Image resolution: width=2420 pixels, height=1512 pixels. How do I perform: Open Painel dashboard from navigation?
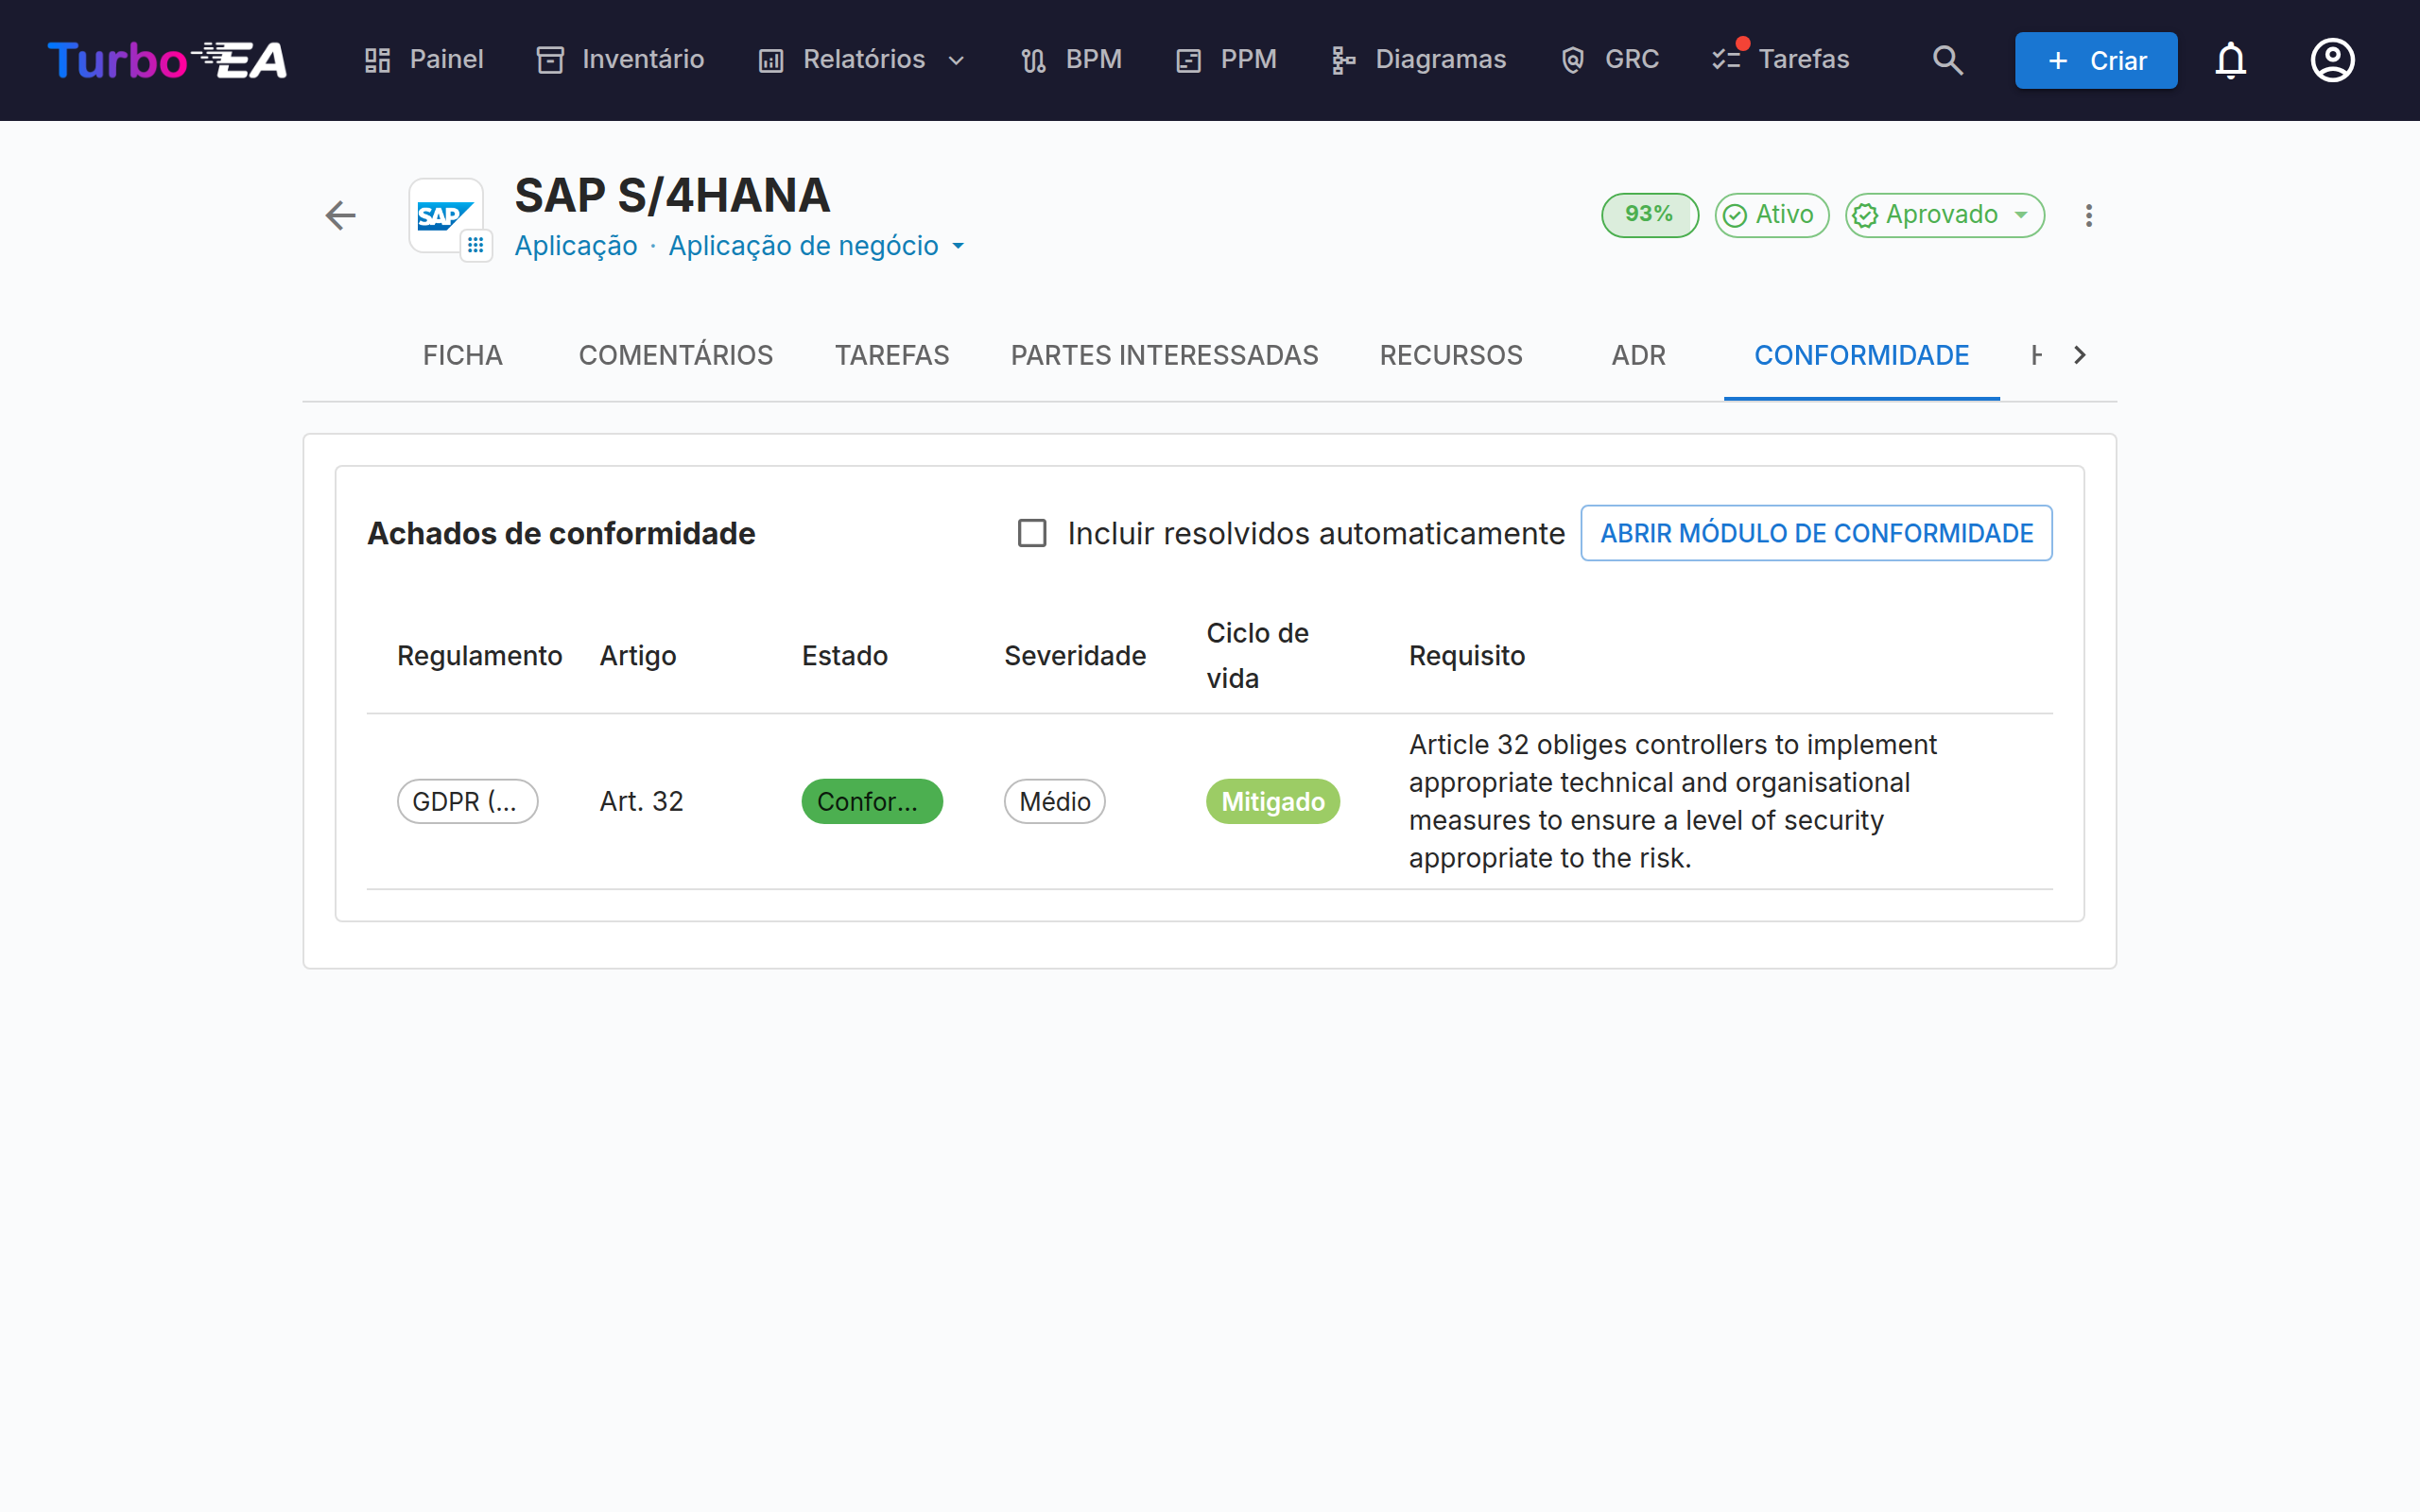424,60
